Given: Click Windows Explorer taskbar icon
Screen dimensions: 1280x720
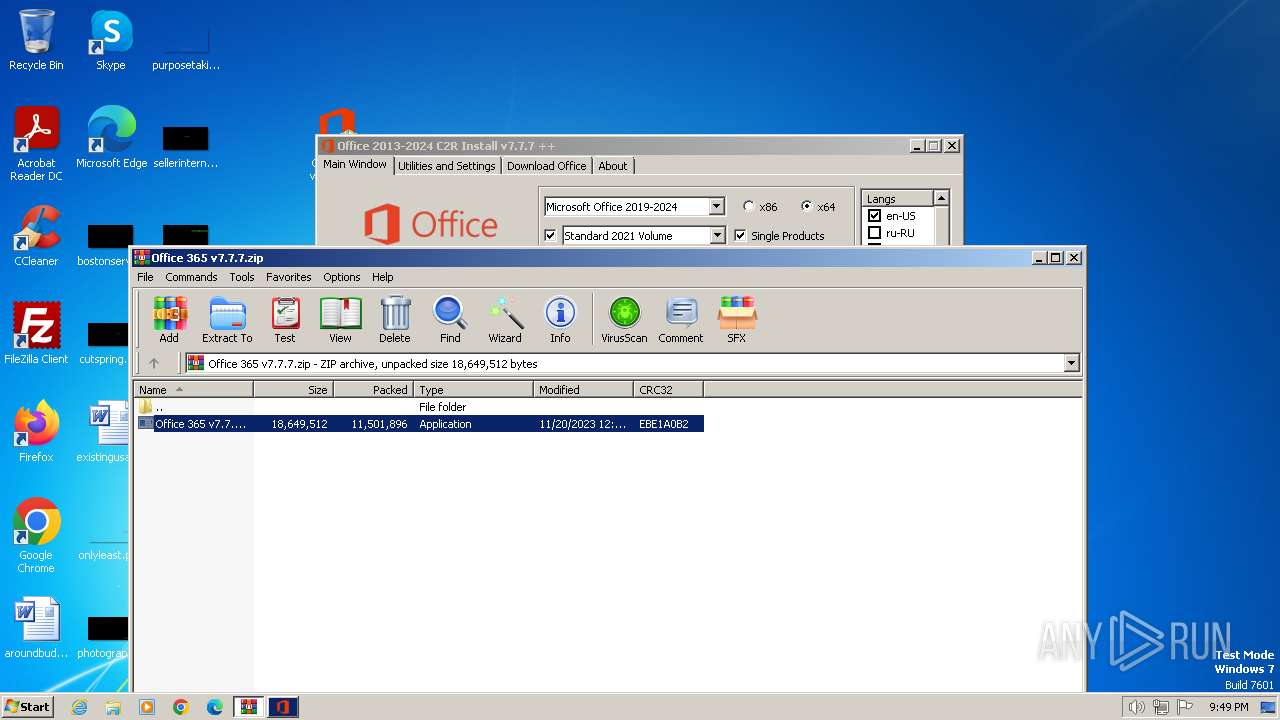Looking at the screenshot, I should pyautogui.click(x=113, y=707).
